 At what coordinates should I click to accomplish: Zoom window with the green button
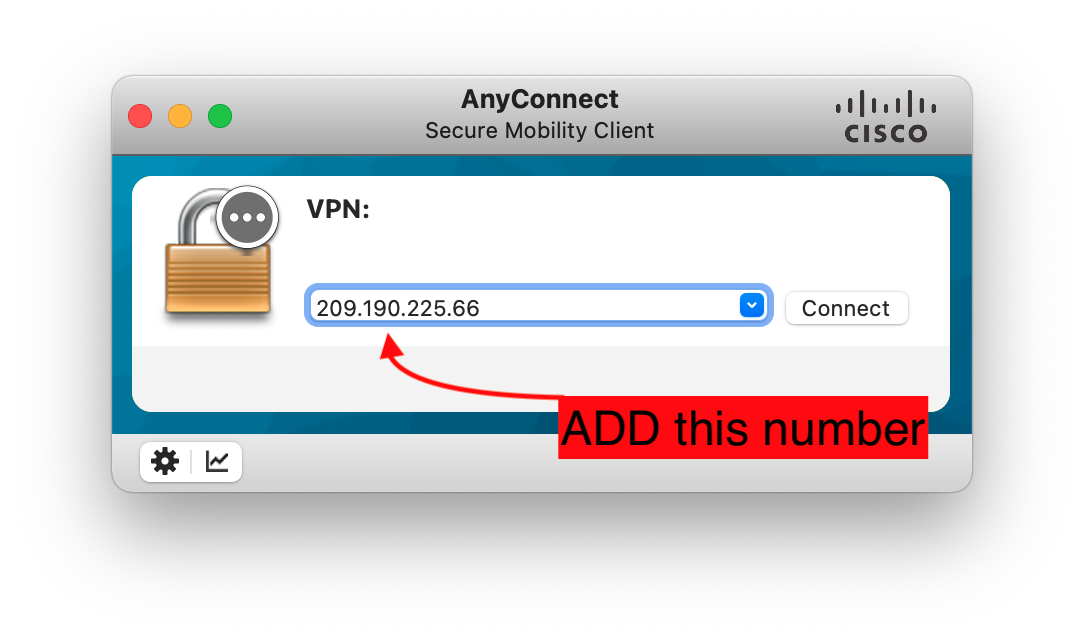coord(221,116)
